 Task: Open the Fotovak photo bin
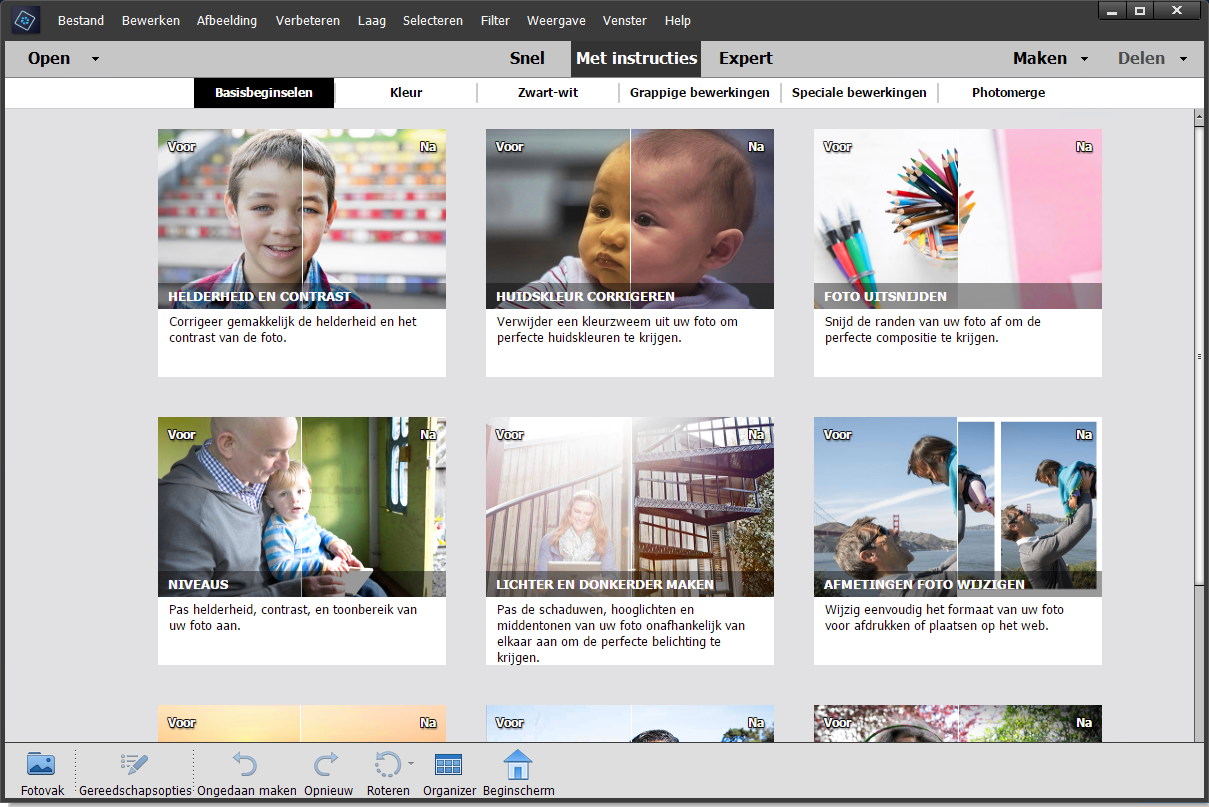[x=42, y=773]
